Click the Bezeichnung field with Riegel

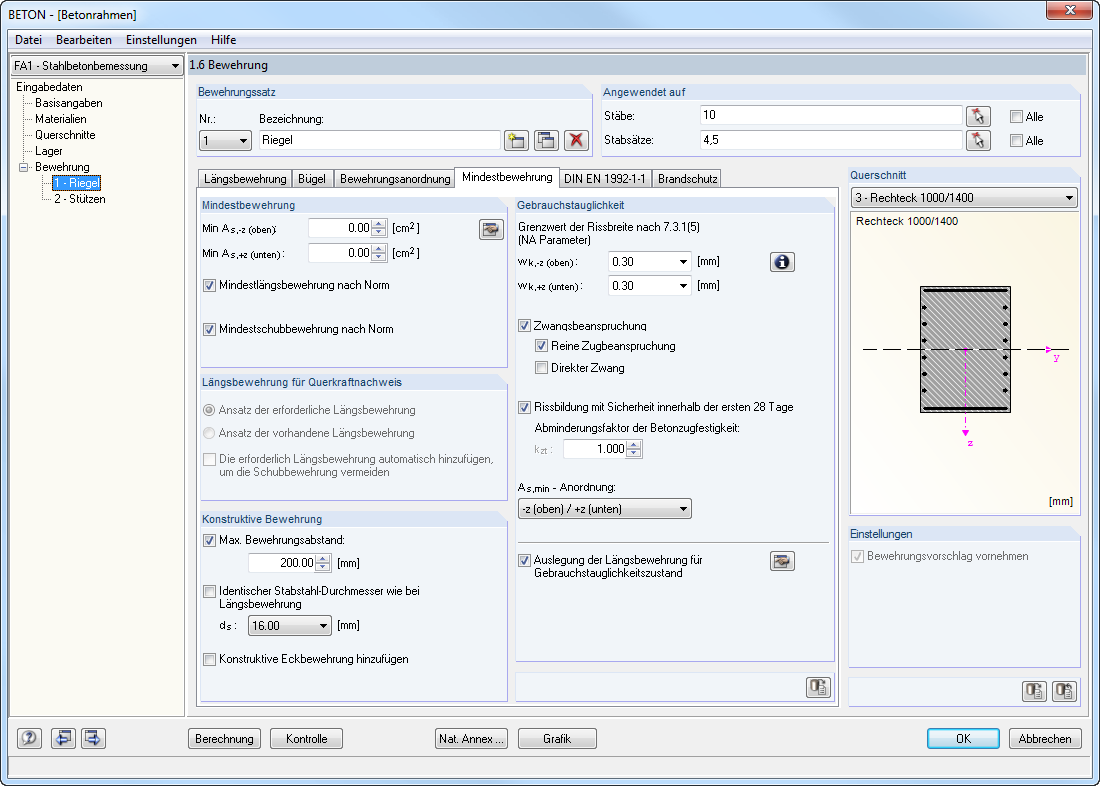[x=380, y=140]
